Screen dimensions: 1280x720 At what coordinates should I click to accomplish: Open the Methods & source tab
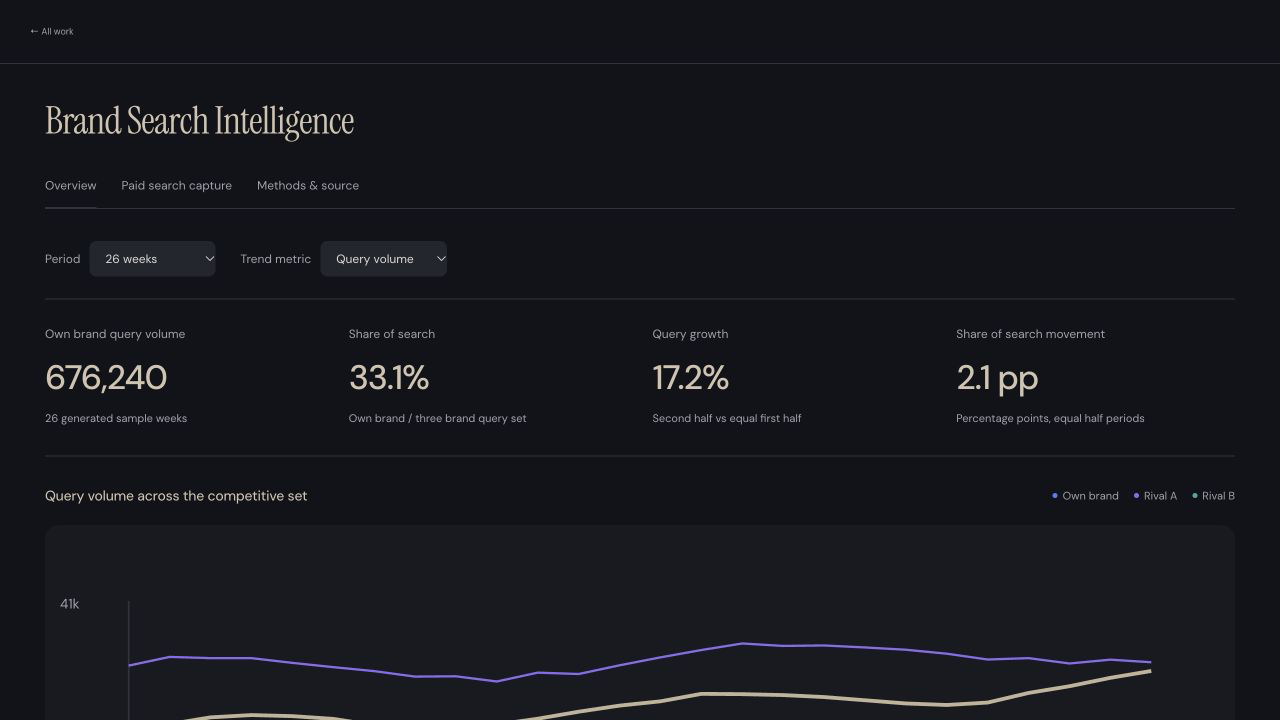[308, 186]
